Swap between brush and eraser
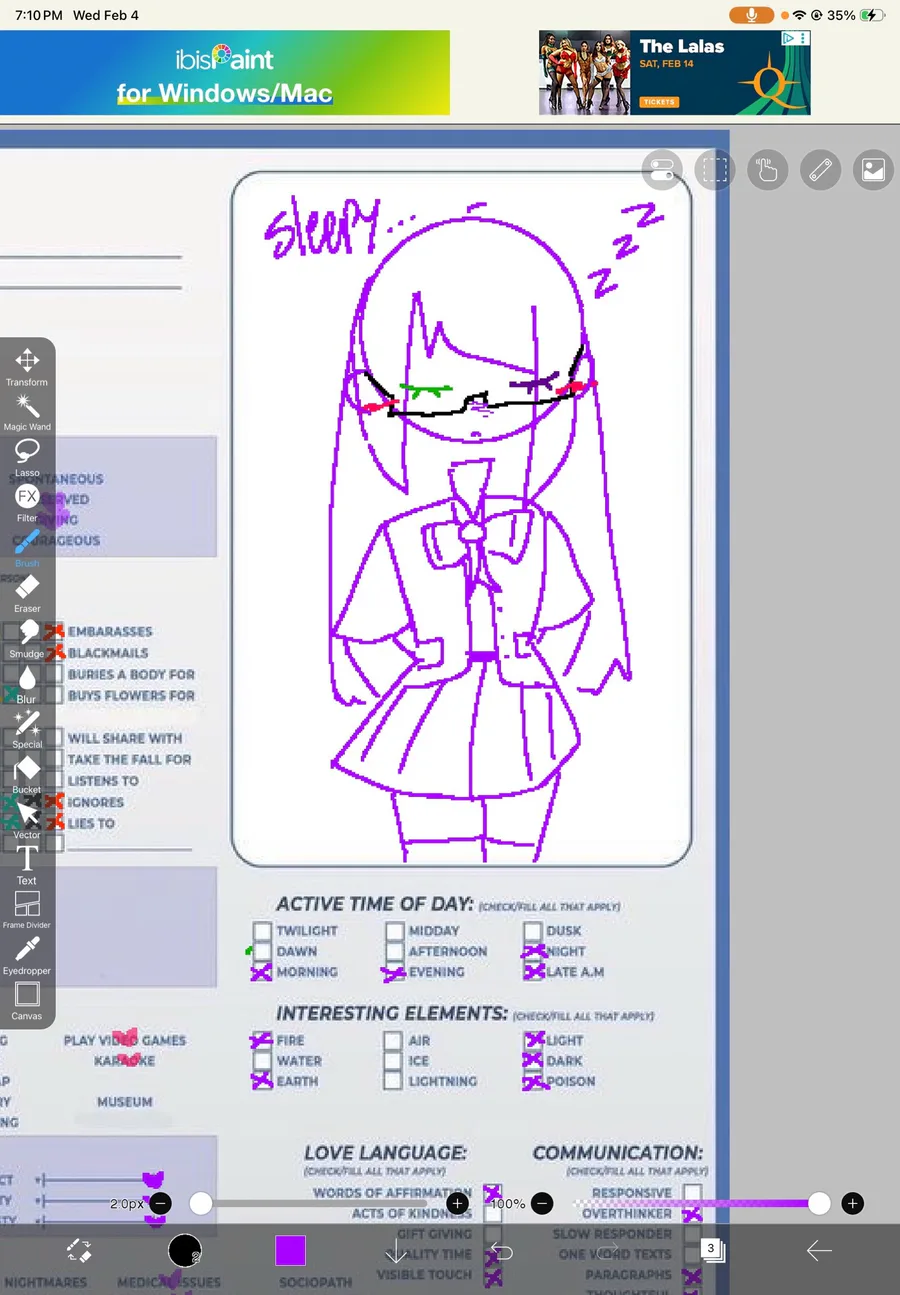 79,1250
